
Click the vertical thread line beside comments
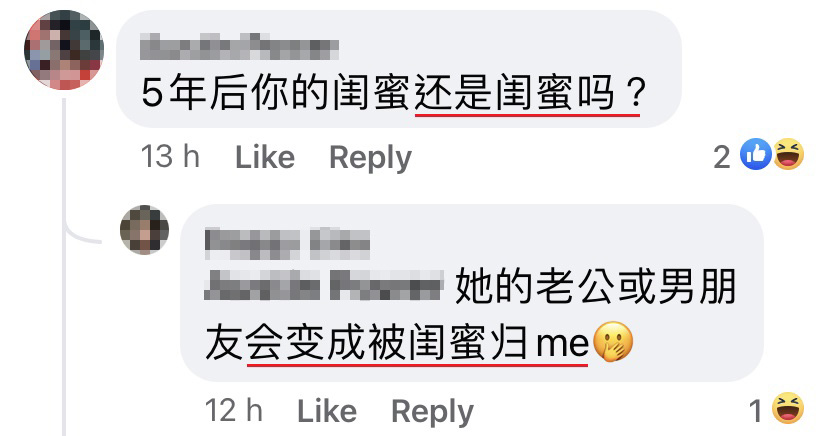pos(64,264)
